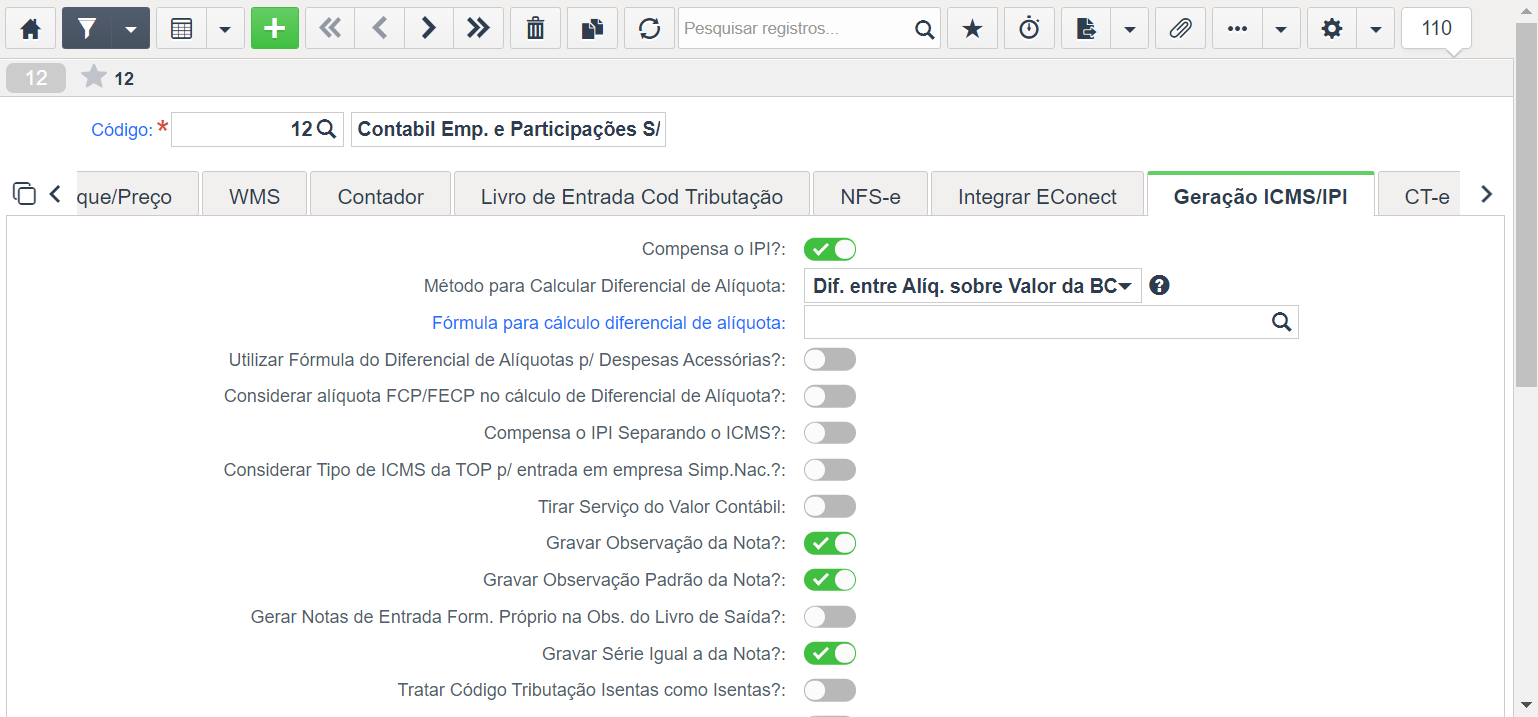Show help for Método Diferencial de Alíquota
Viewport: 1538px width, 717px height.
pos(1159,285)
